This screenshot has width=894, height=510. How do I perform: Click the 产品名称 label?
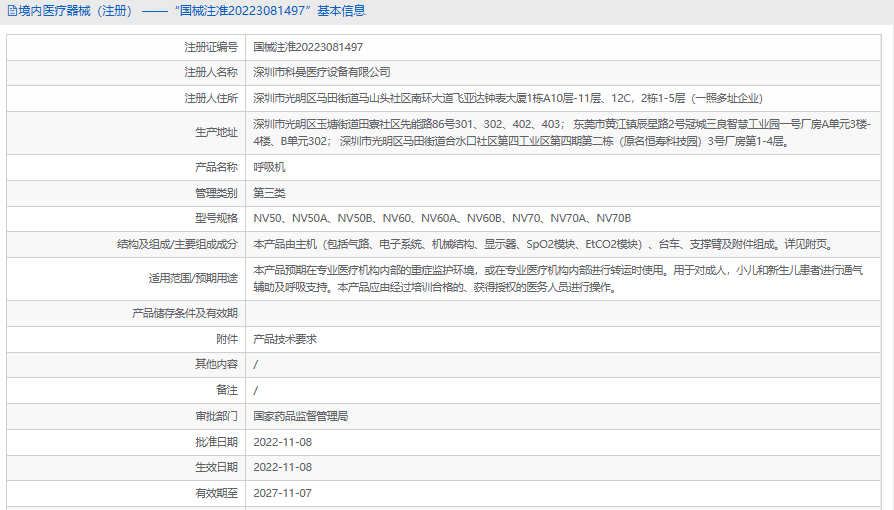(216, 167)
